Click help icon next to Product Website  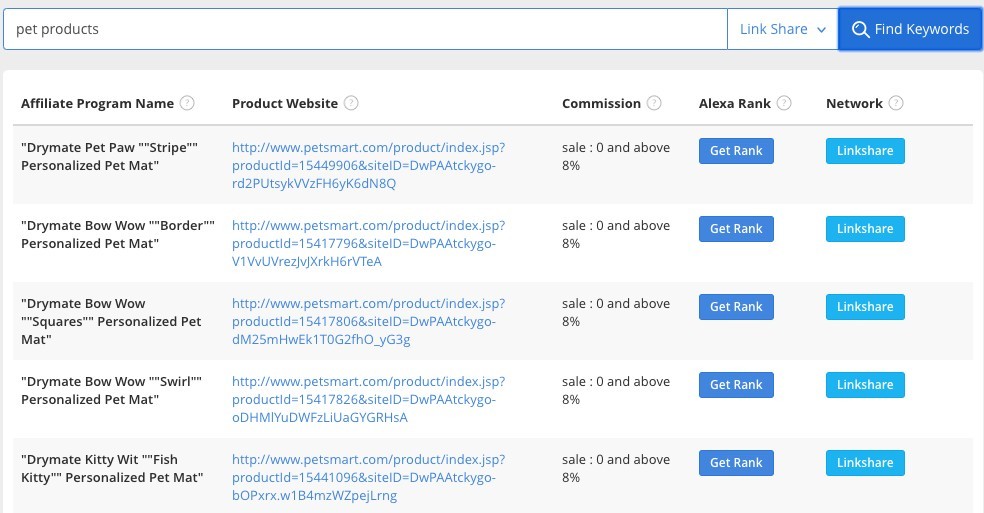[351, 103]
